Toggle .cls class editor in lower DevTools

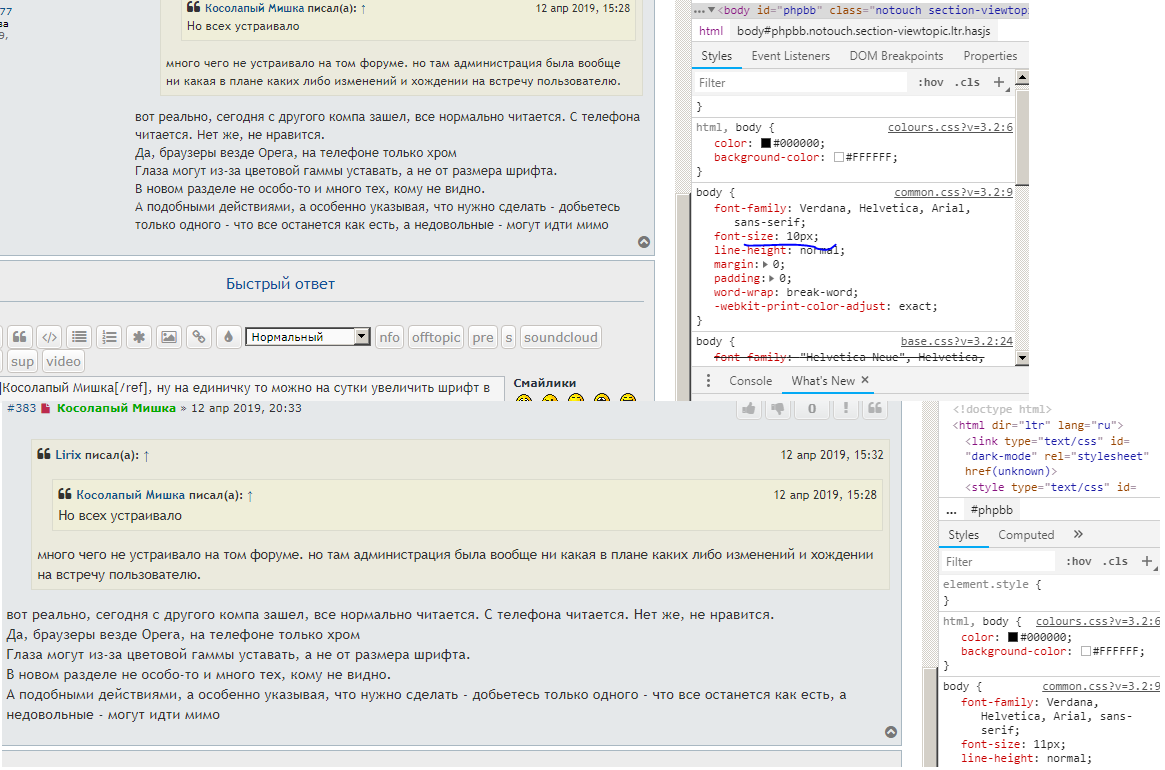tap(1114, 562)
